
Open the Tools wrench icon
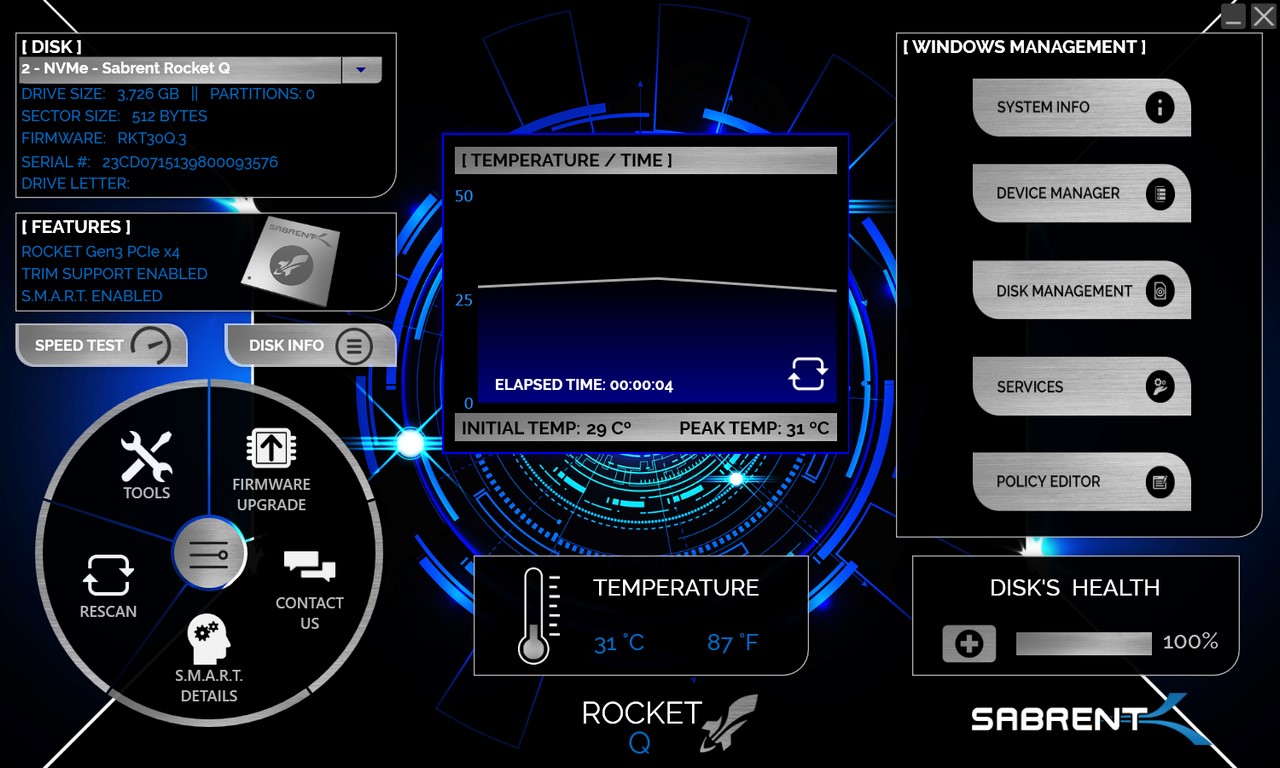point(146,455)
